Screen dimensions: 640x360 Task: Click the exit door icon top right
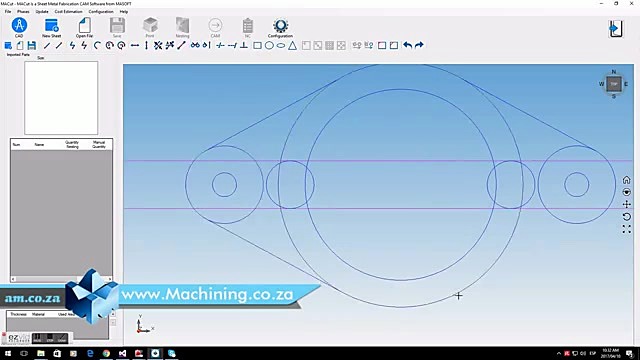(616, 29)
